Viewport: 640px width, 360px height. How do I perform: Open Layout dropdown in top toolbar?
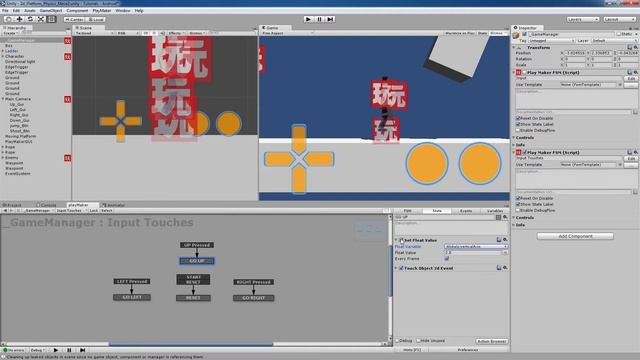coord(619,19)
